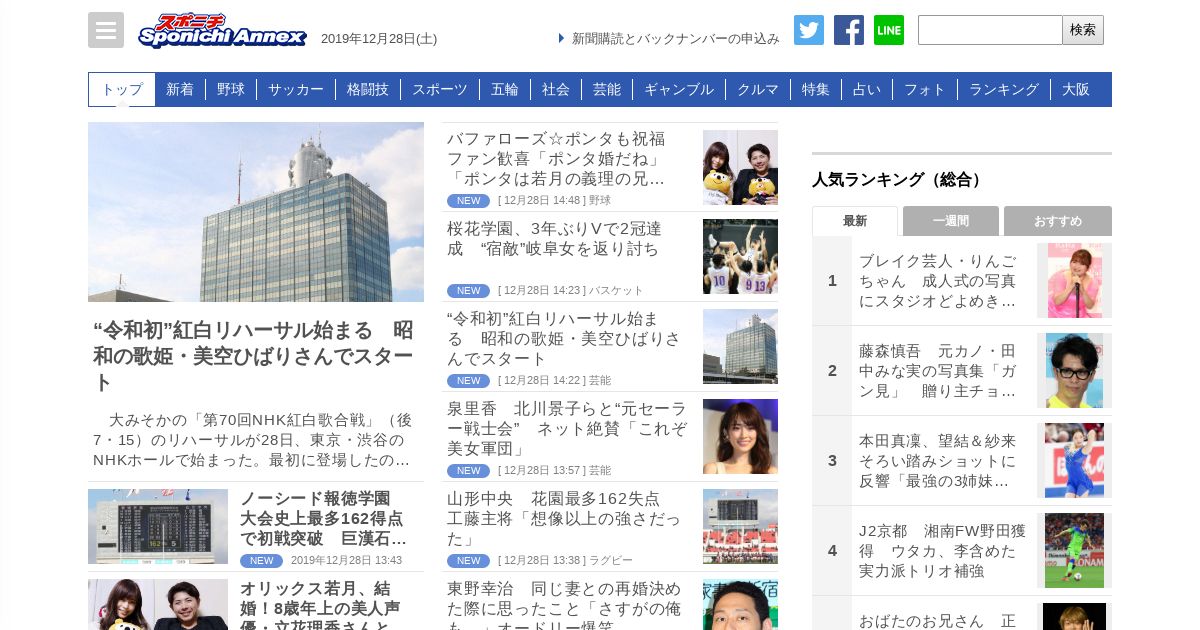Click the ラグビー category tag on 山形中央 story
This screenshot has width=1200, height=630.
611,561
